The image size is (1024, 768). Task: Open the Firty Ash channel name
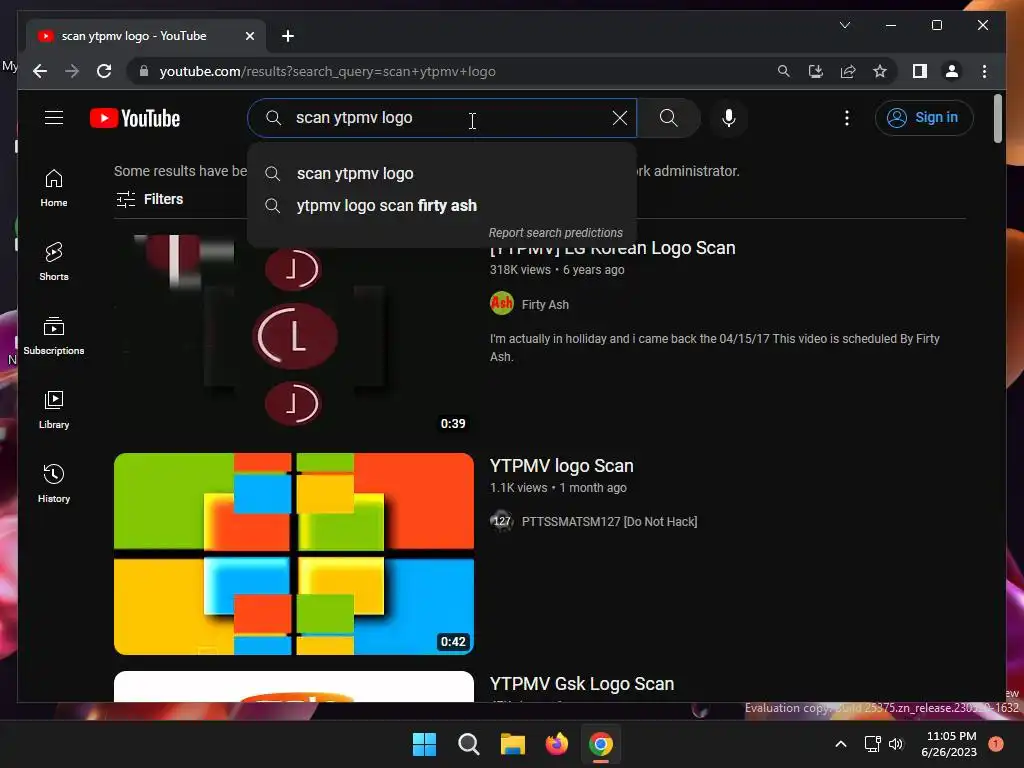tap(545, 305)
